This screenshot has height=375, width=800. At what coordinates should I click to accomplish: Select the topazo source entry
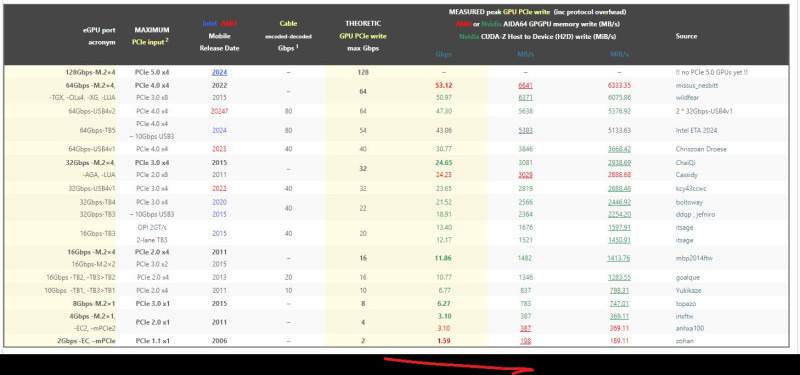click(685, 304)
